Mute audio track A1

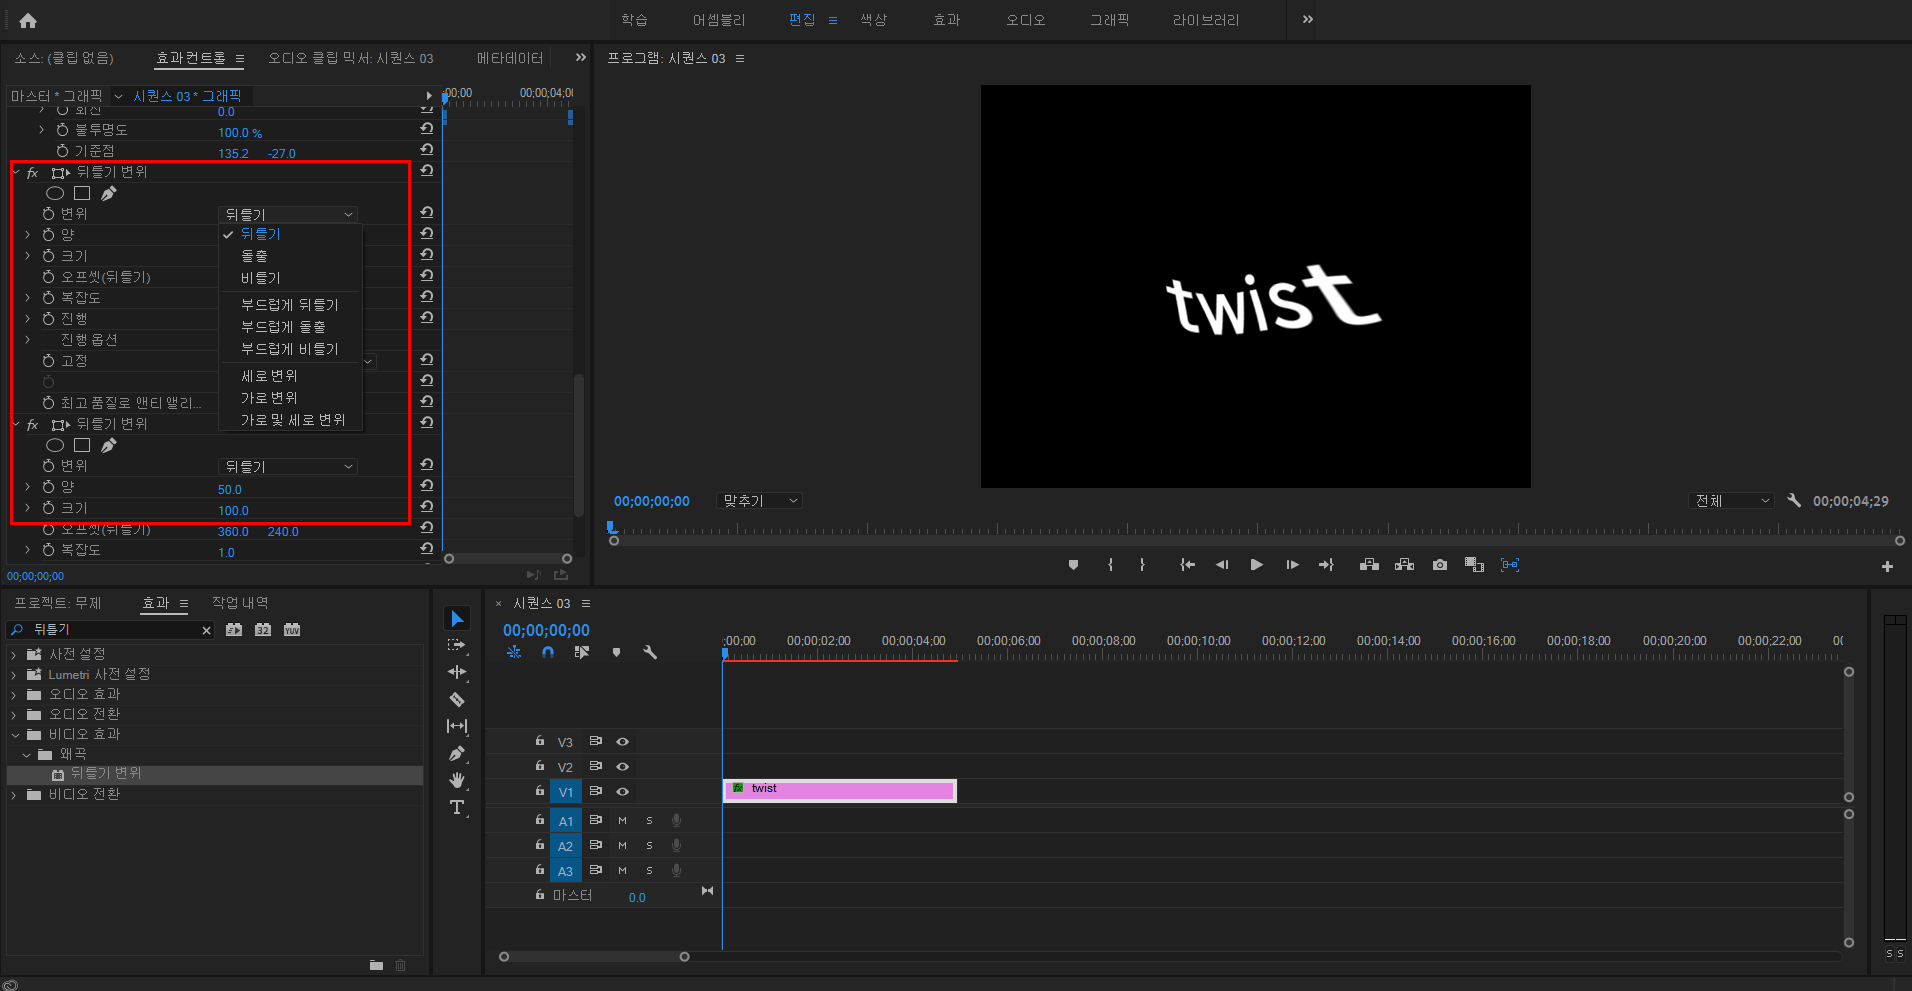point(622,820)
